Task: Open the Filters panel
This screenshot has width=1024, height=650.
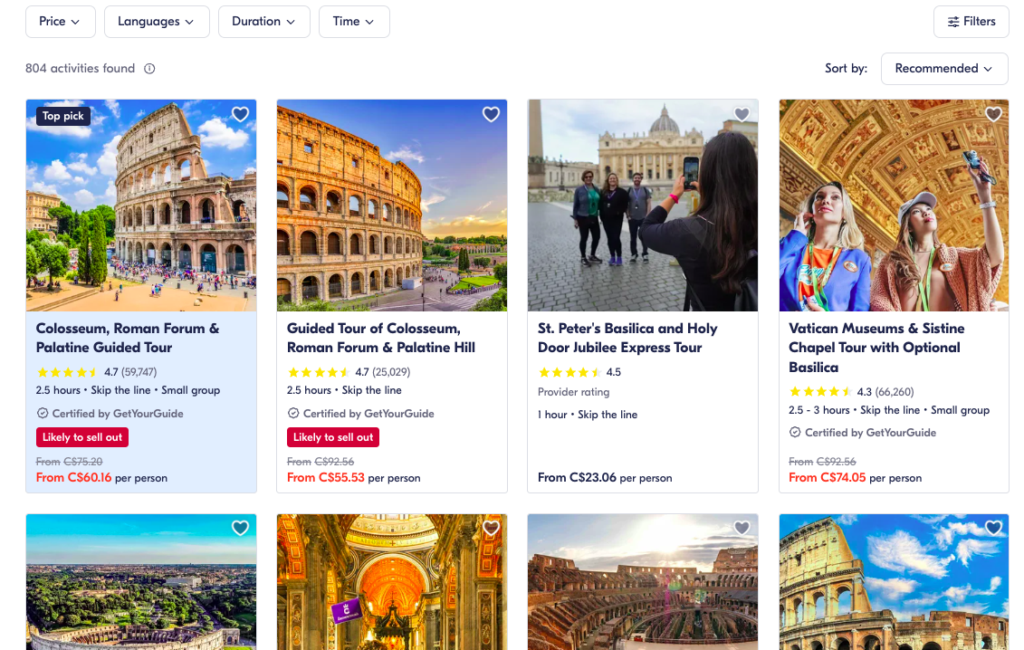Action: click(x=971, y=22)
